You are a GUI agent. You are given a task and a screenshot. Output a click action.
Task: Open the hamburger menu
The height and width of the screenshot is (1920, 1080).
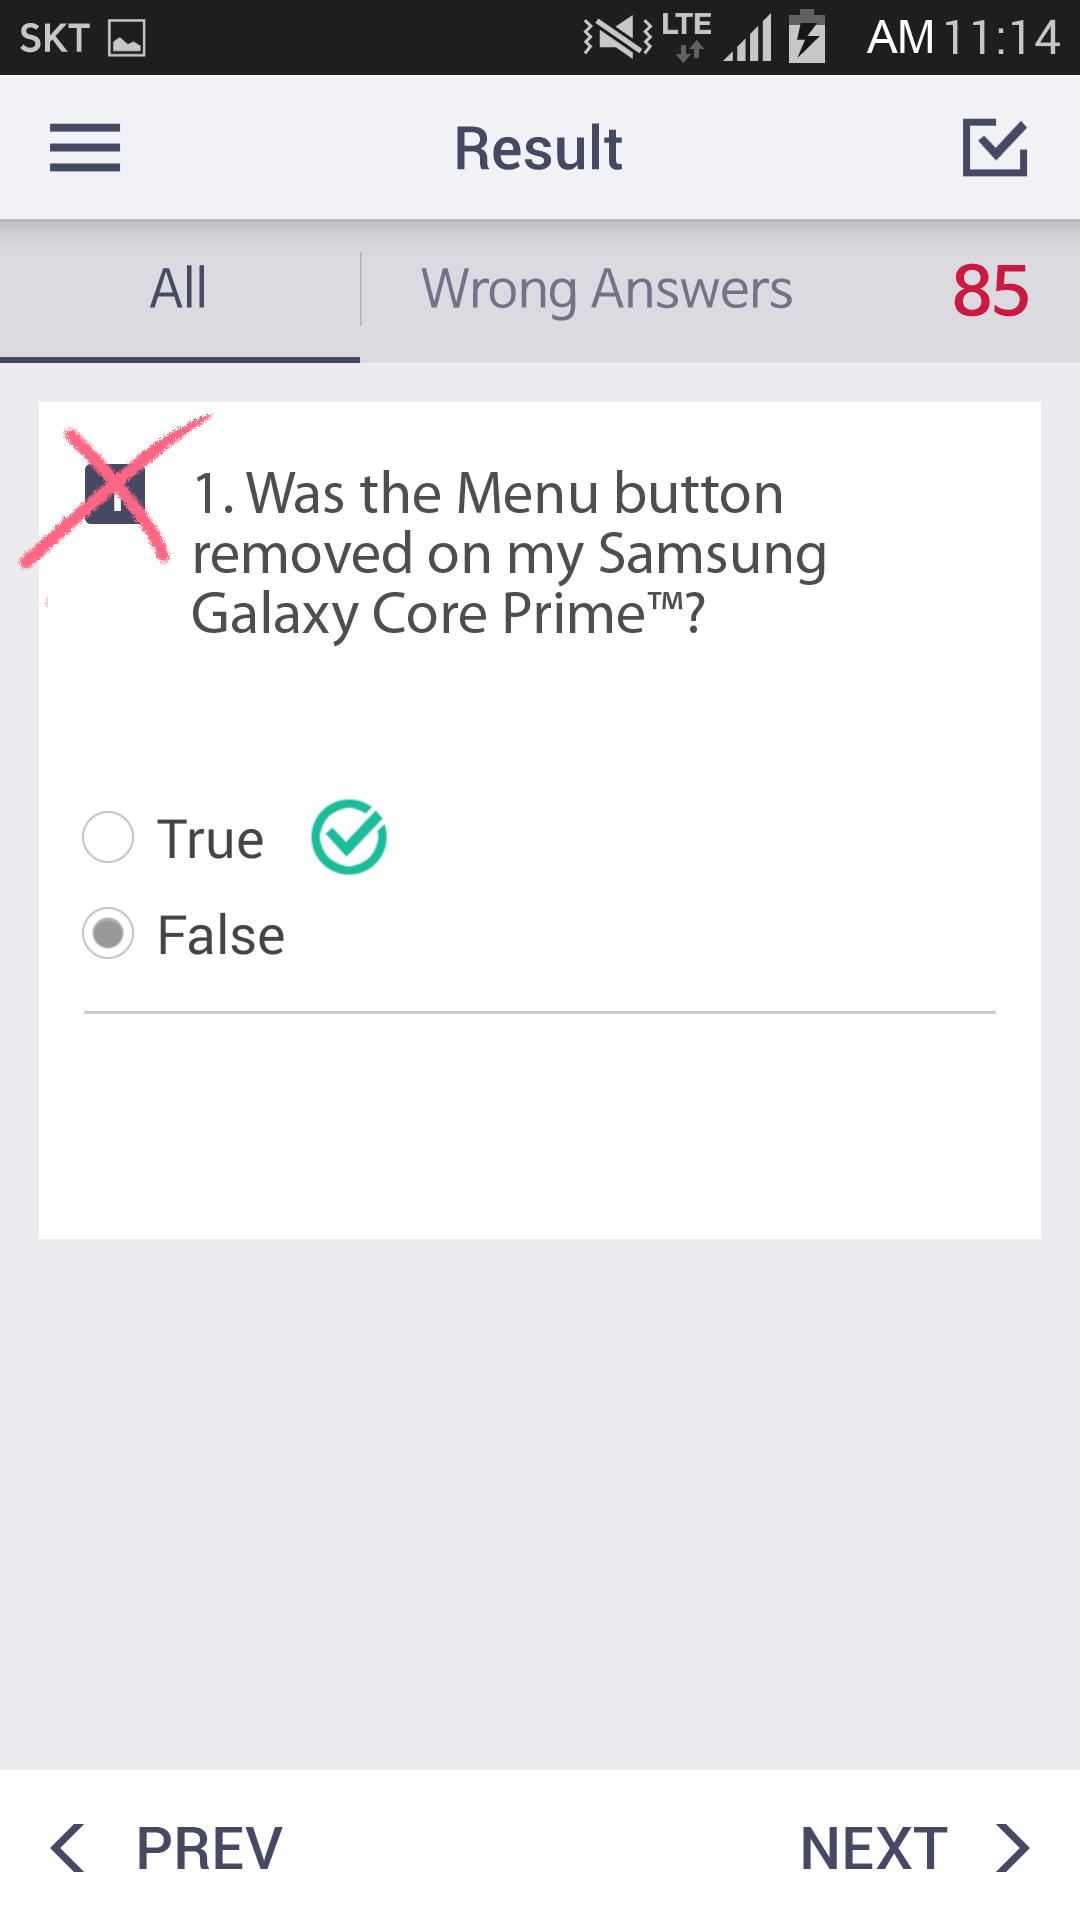point(85,148)
